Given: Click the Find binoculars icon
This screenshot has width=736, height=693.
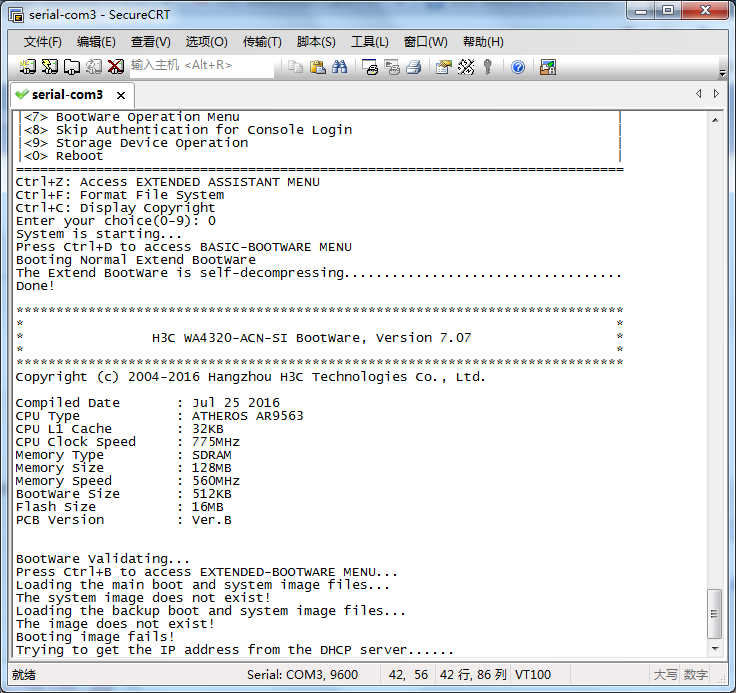Looking at the screenshot, I should click(339, 67).
